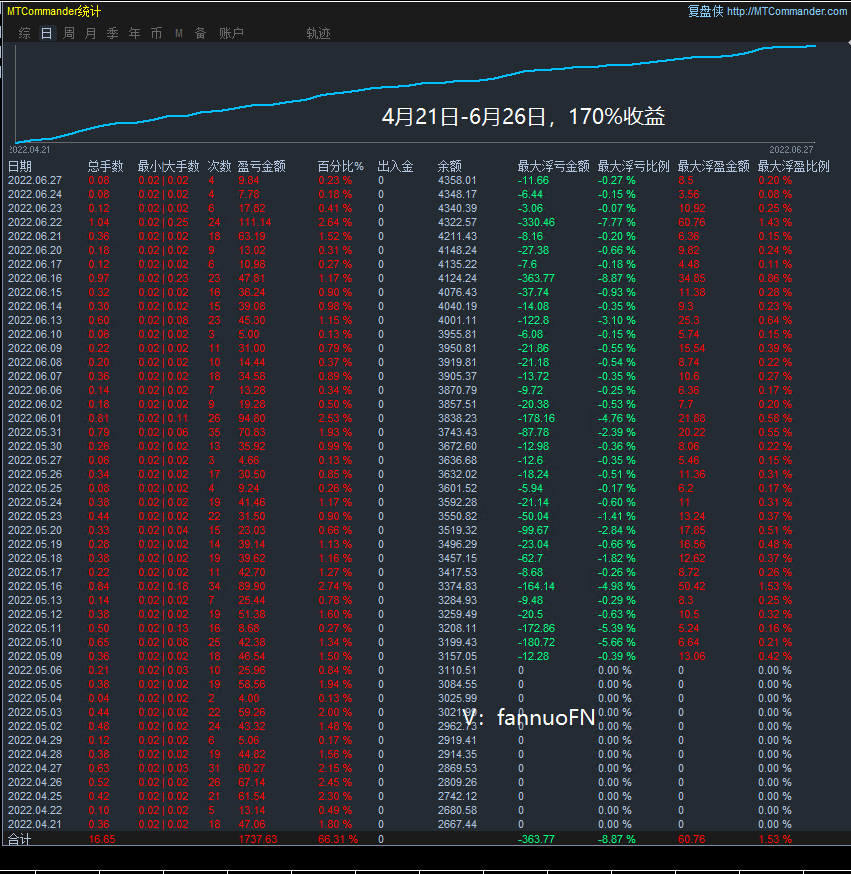Switch to the 综 summary tab

pos(25,33)
